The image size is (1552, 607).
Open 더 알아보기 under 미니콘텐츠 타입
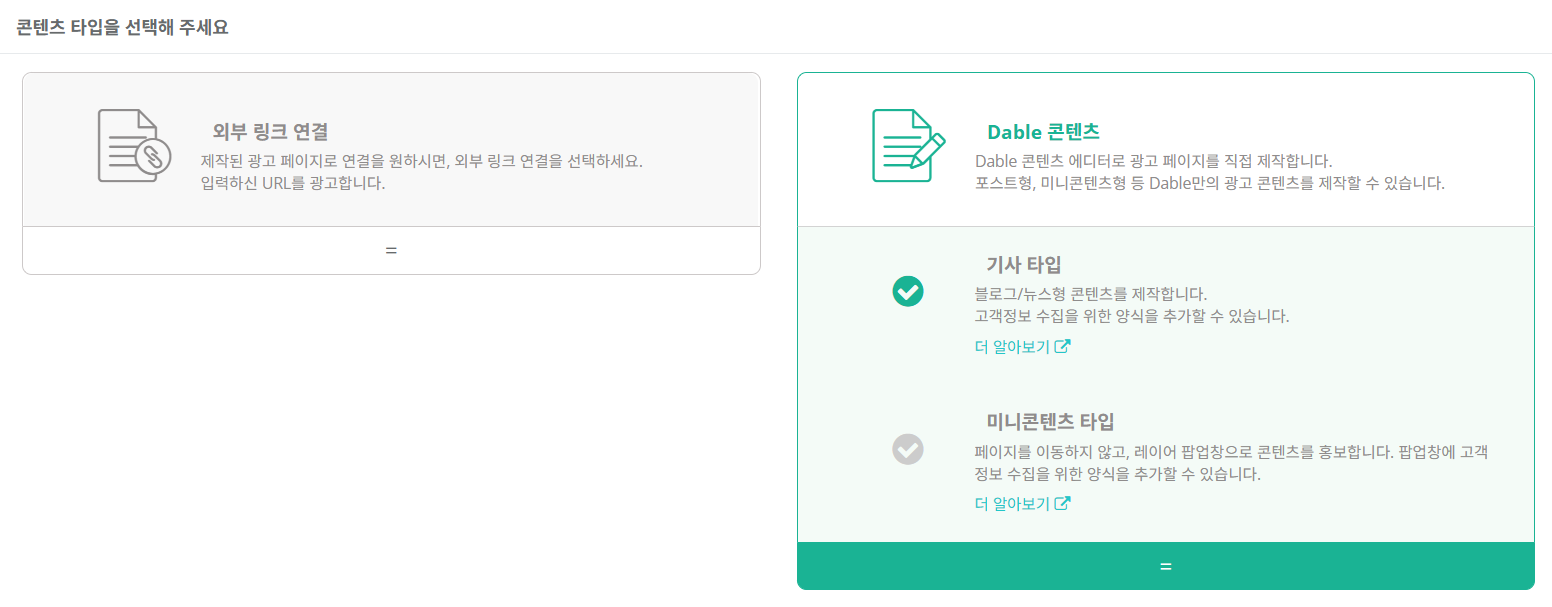(1012, 504)
